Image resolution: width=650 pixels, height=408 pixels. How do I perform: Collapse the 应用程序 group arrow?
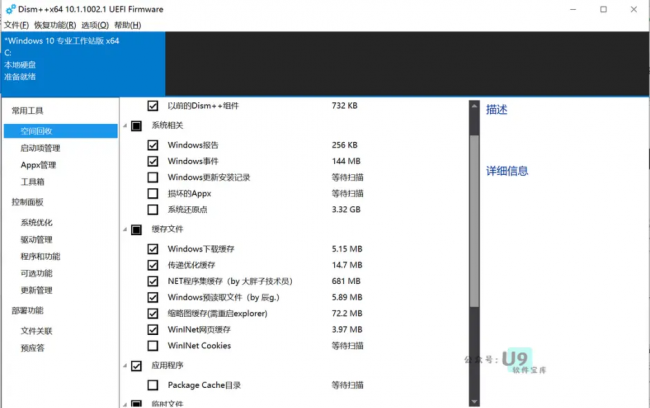pyautogui.click(x=125, y=366)
